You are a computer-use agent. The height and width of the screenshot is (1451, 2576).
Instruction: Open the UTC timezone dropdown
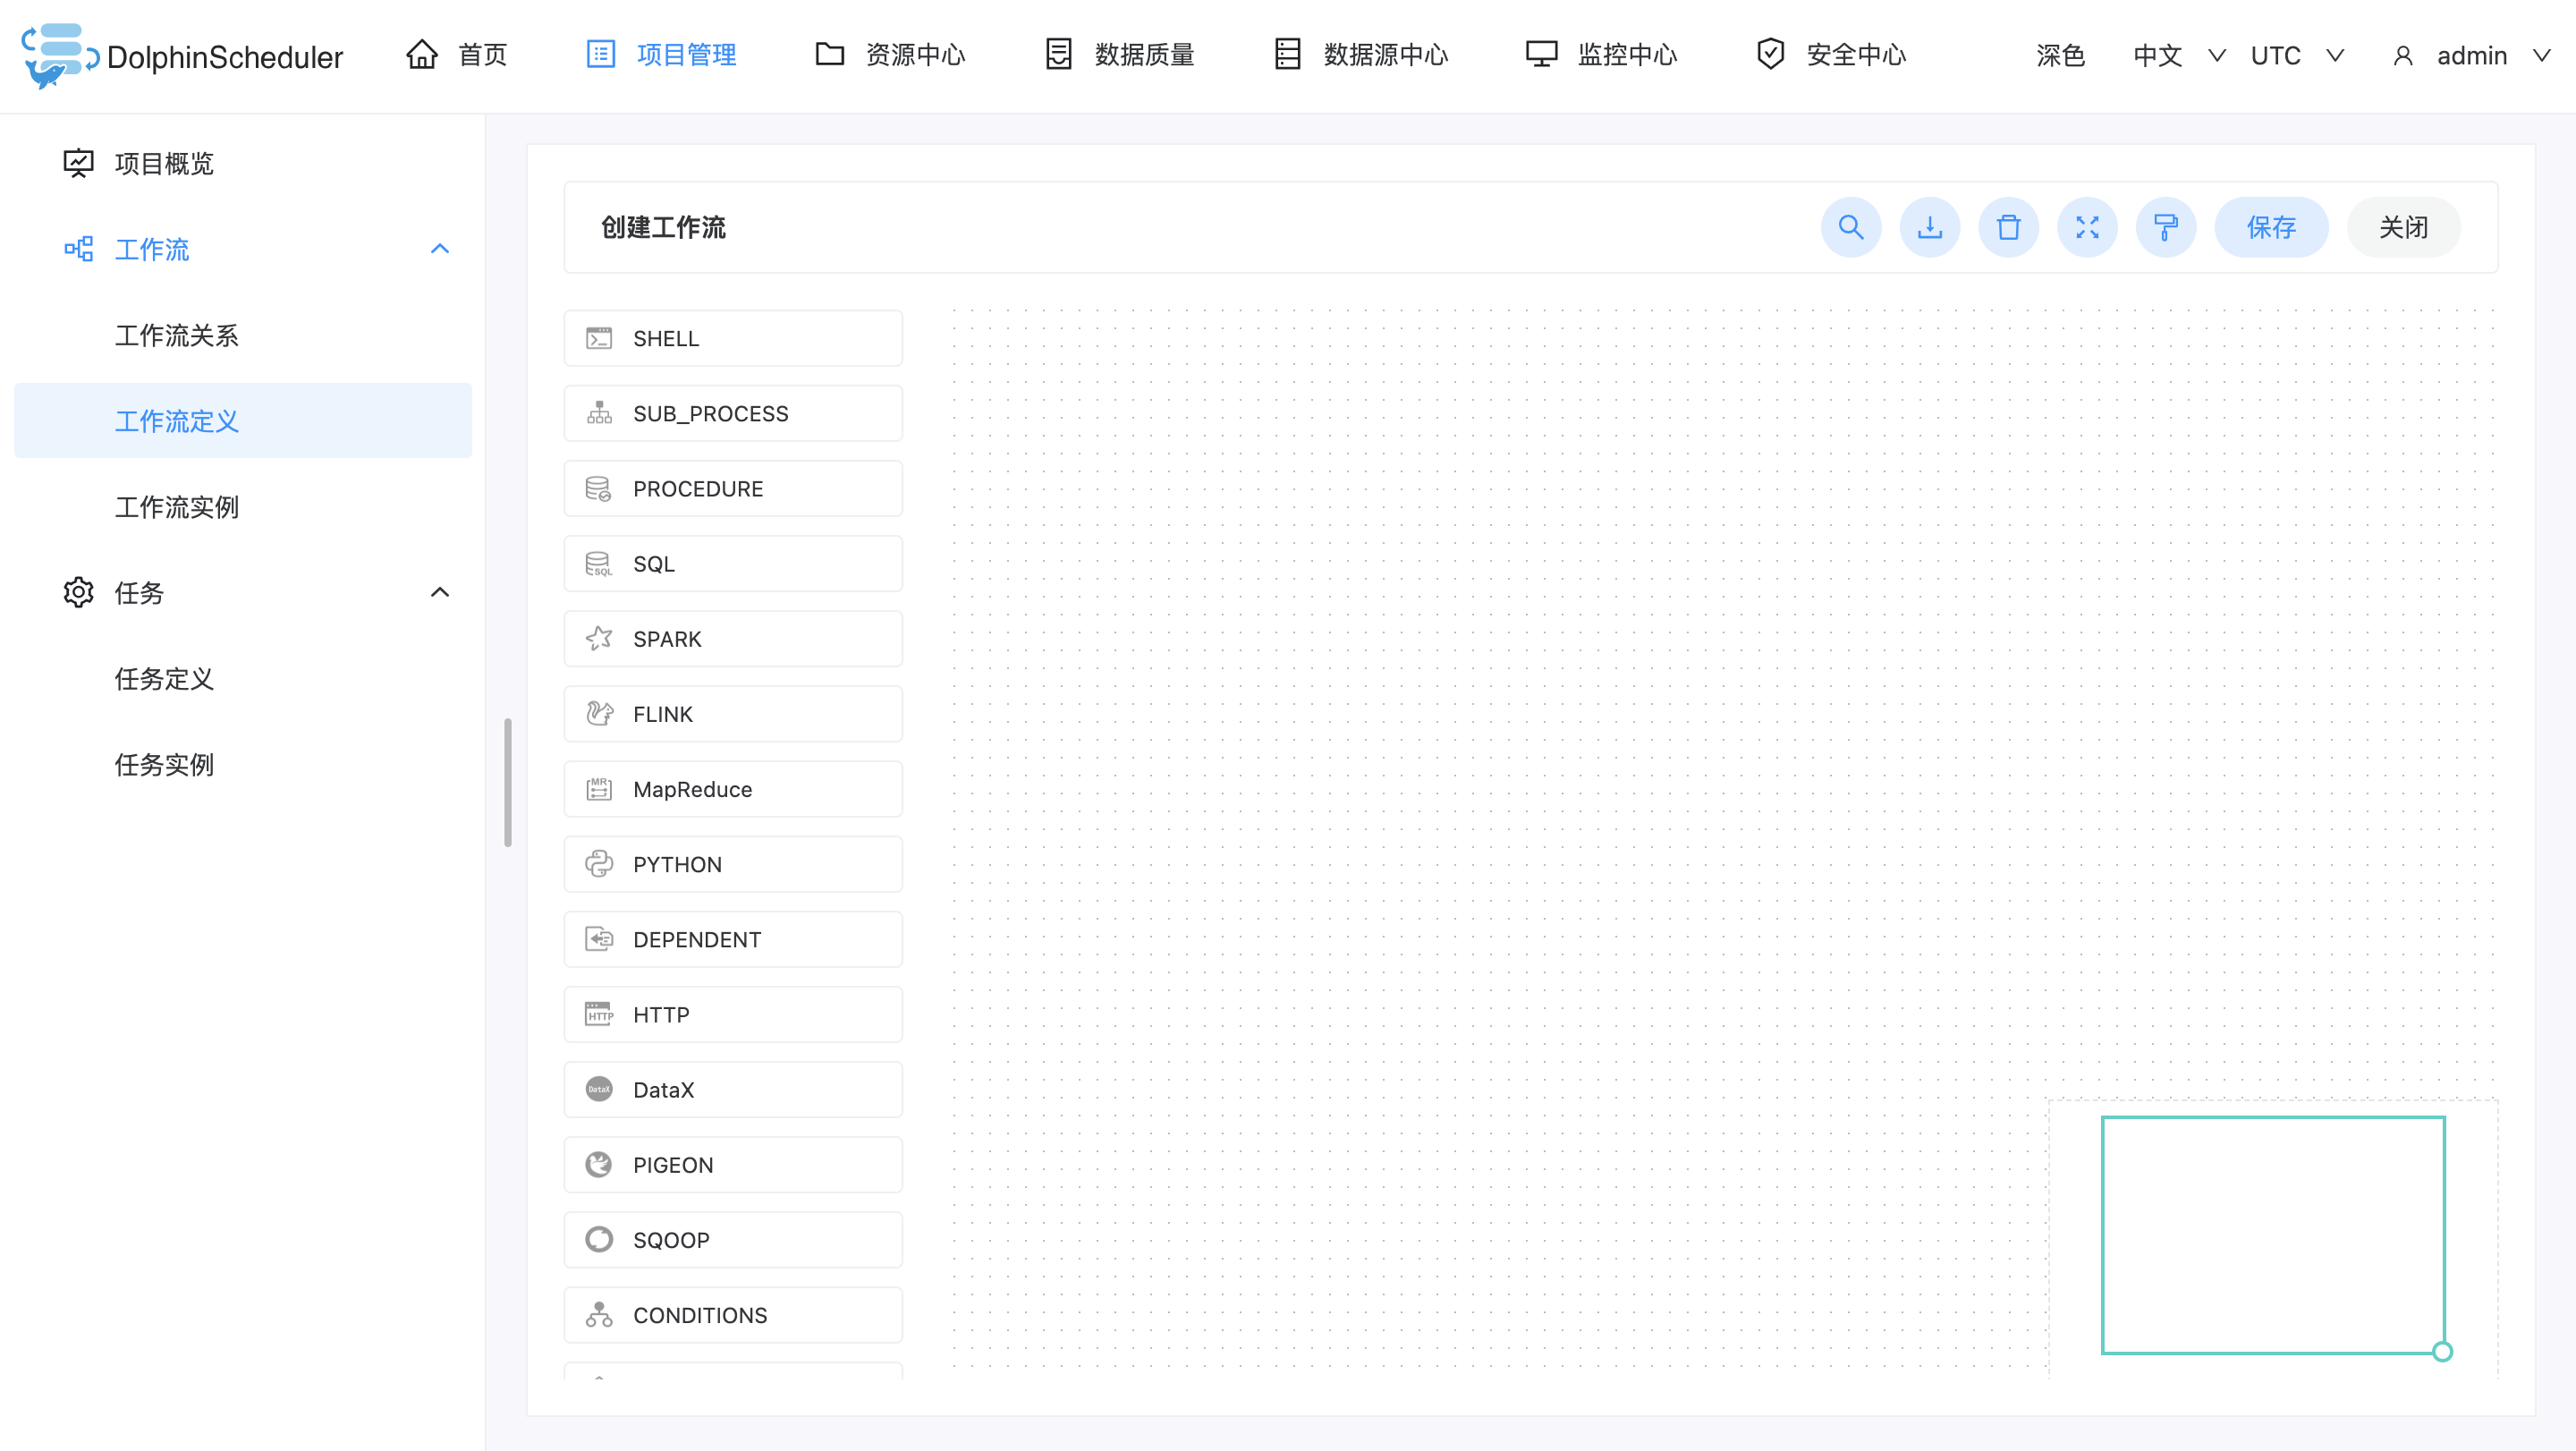[2296, 55]
